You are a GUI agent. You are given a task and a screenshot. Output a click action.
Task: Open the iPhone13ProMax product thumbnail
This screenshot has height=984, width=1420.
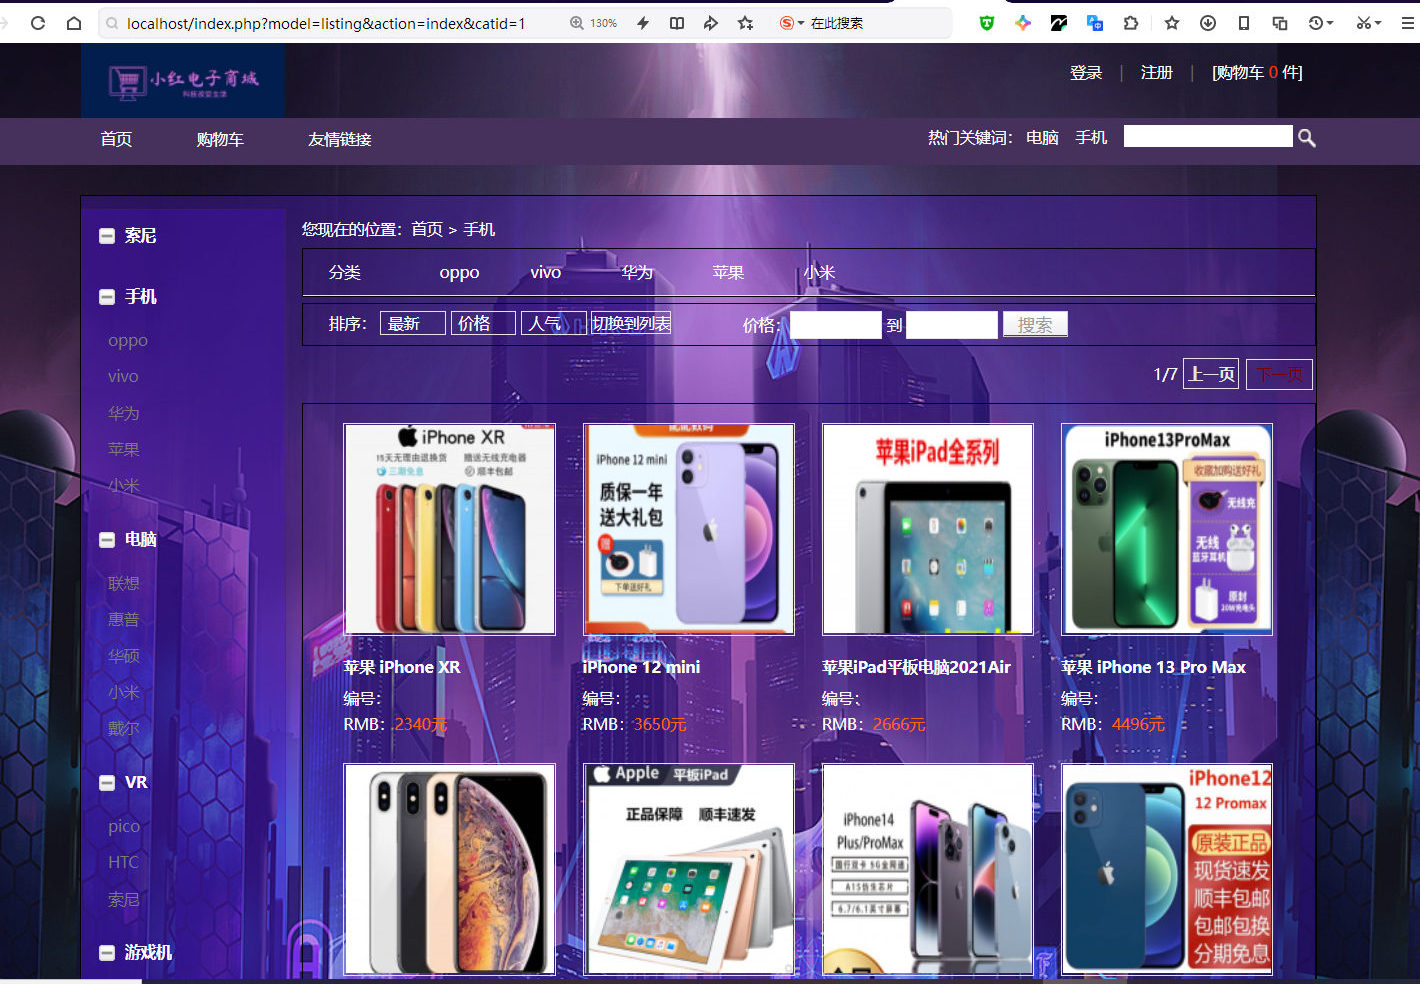pos(1167,529)
